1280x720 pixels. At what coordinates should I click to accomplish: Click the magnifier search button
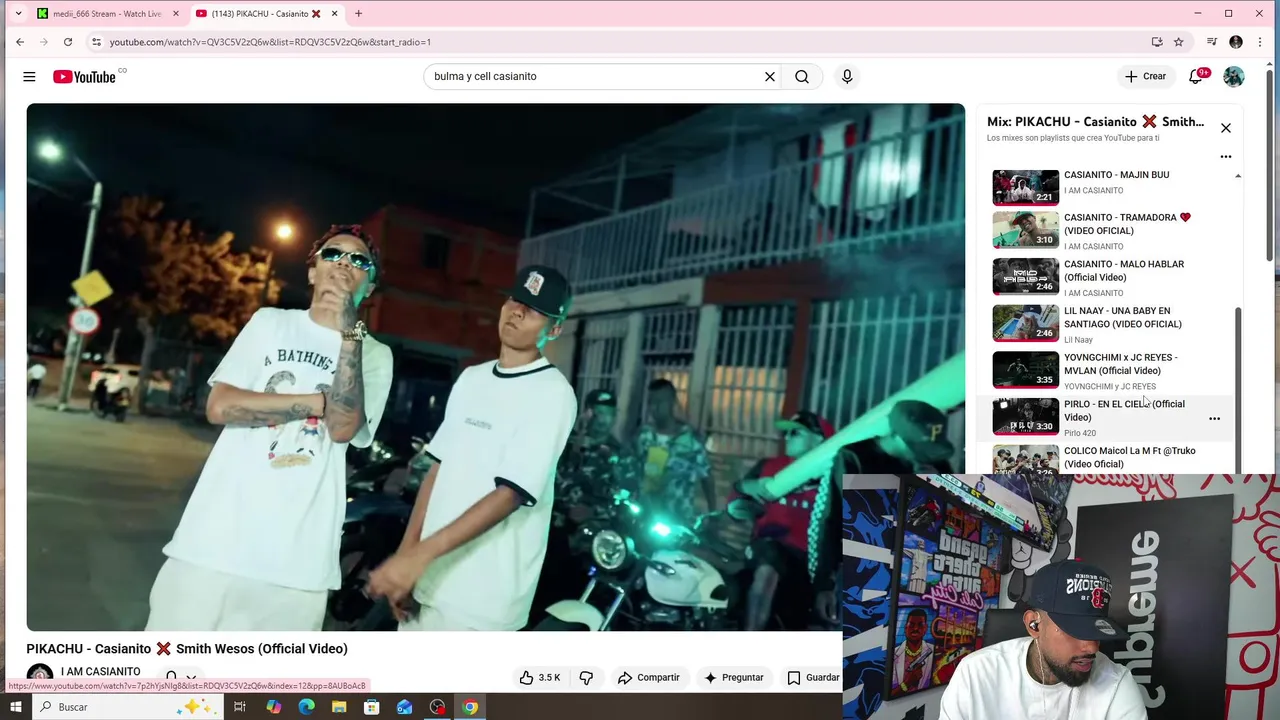(802, 76)
